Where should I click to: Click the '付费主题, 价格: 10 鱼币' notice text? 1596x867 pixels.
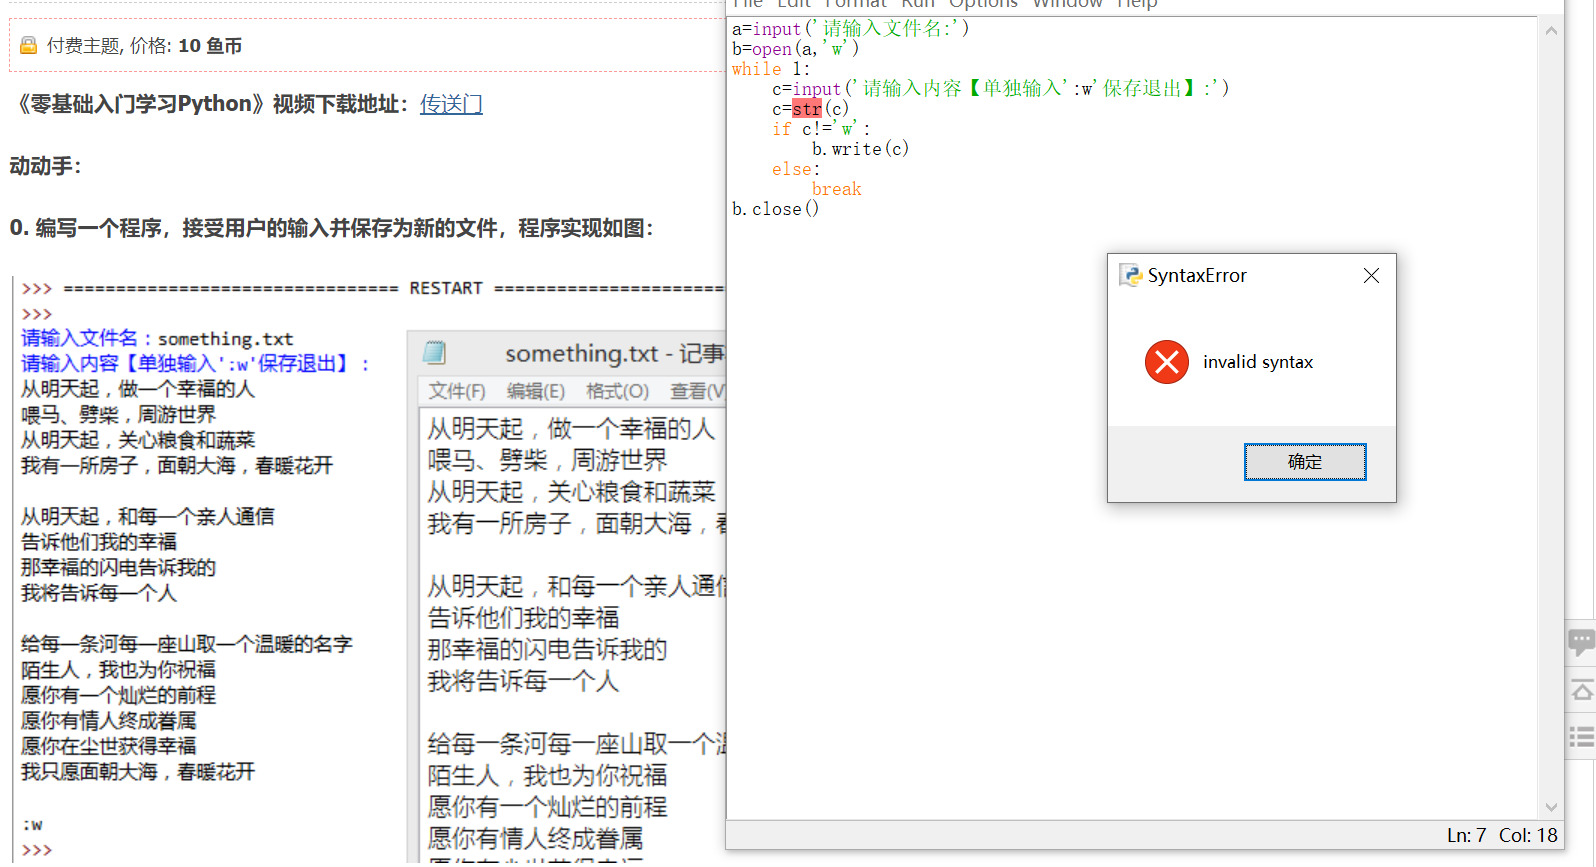coord(144,46)
